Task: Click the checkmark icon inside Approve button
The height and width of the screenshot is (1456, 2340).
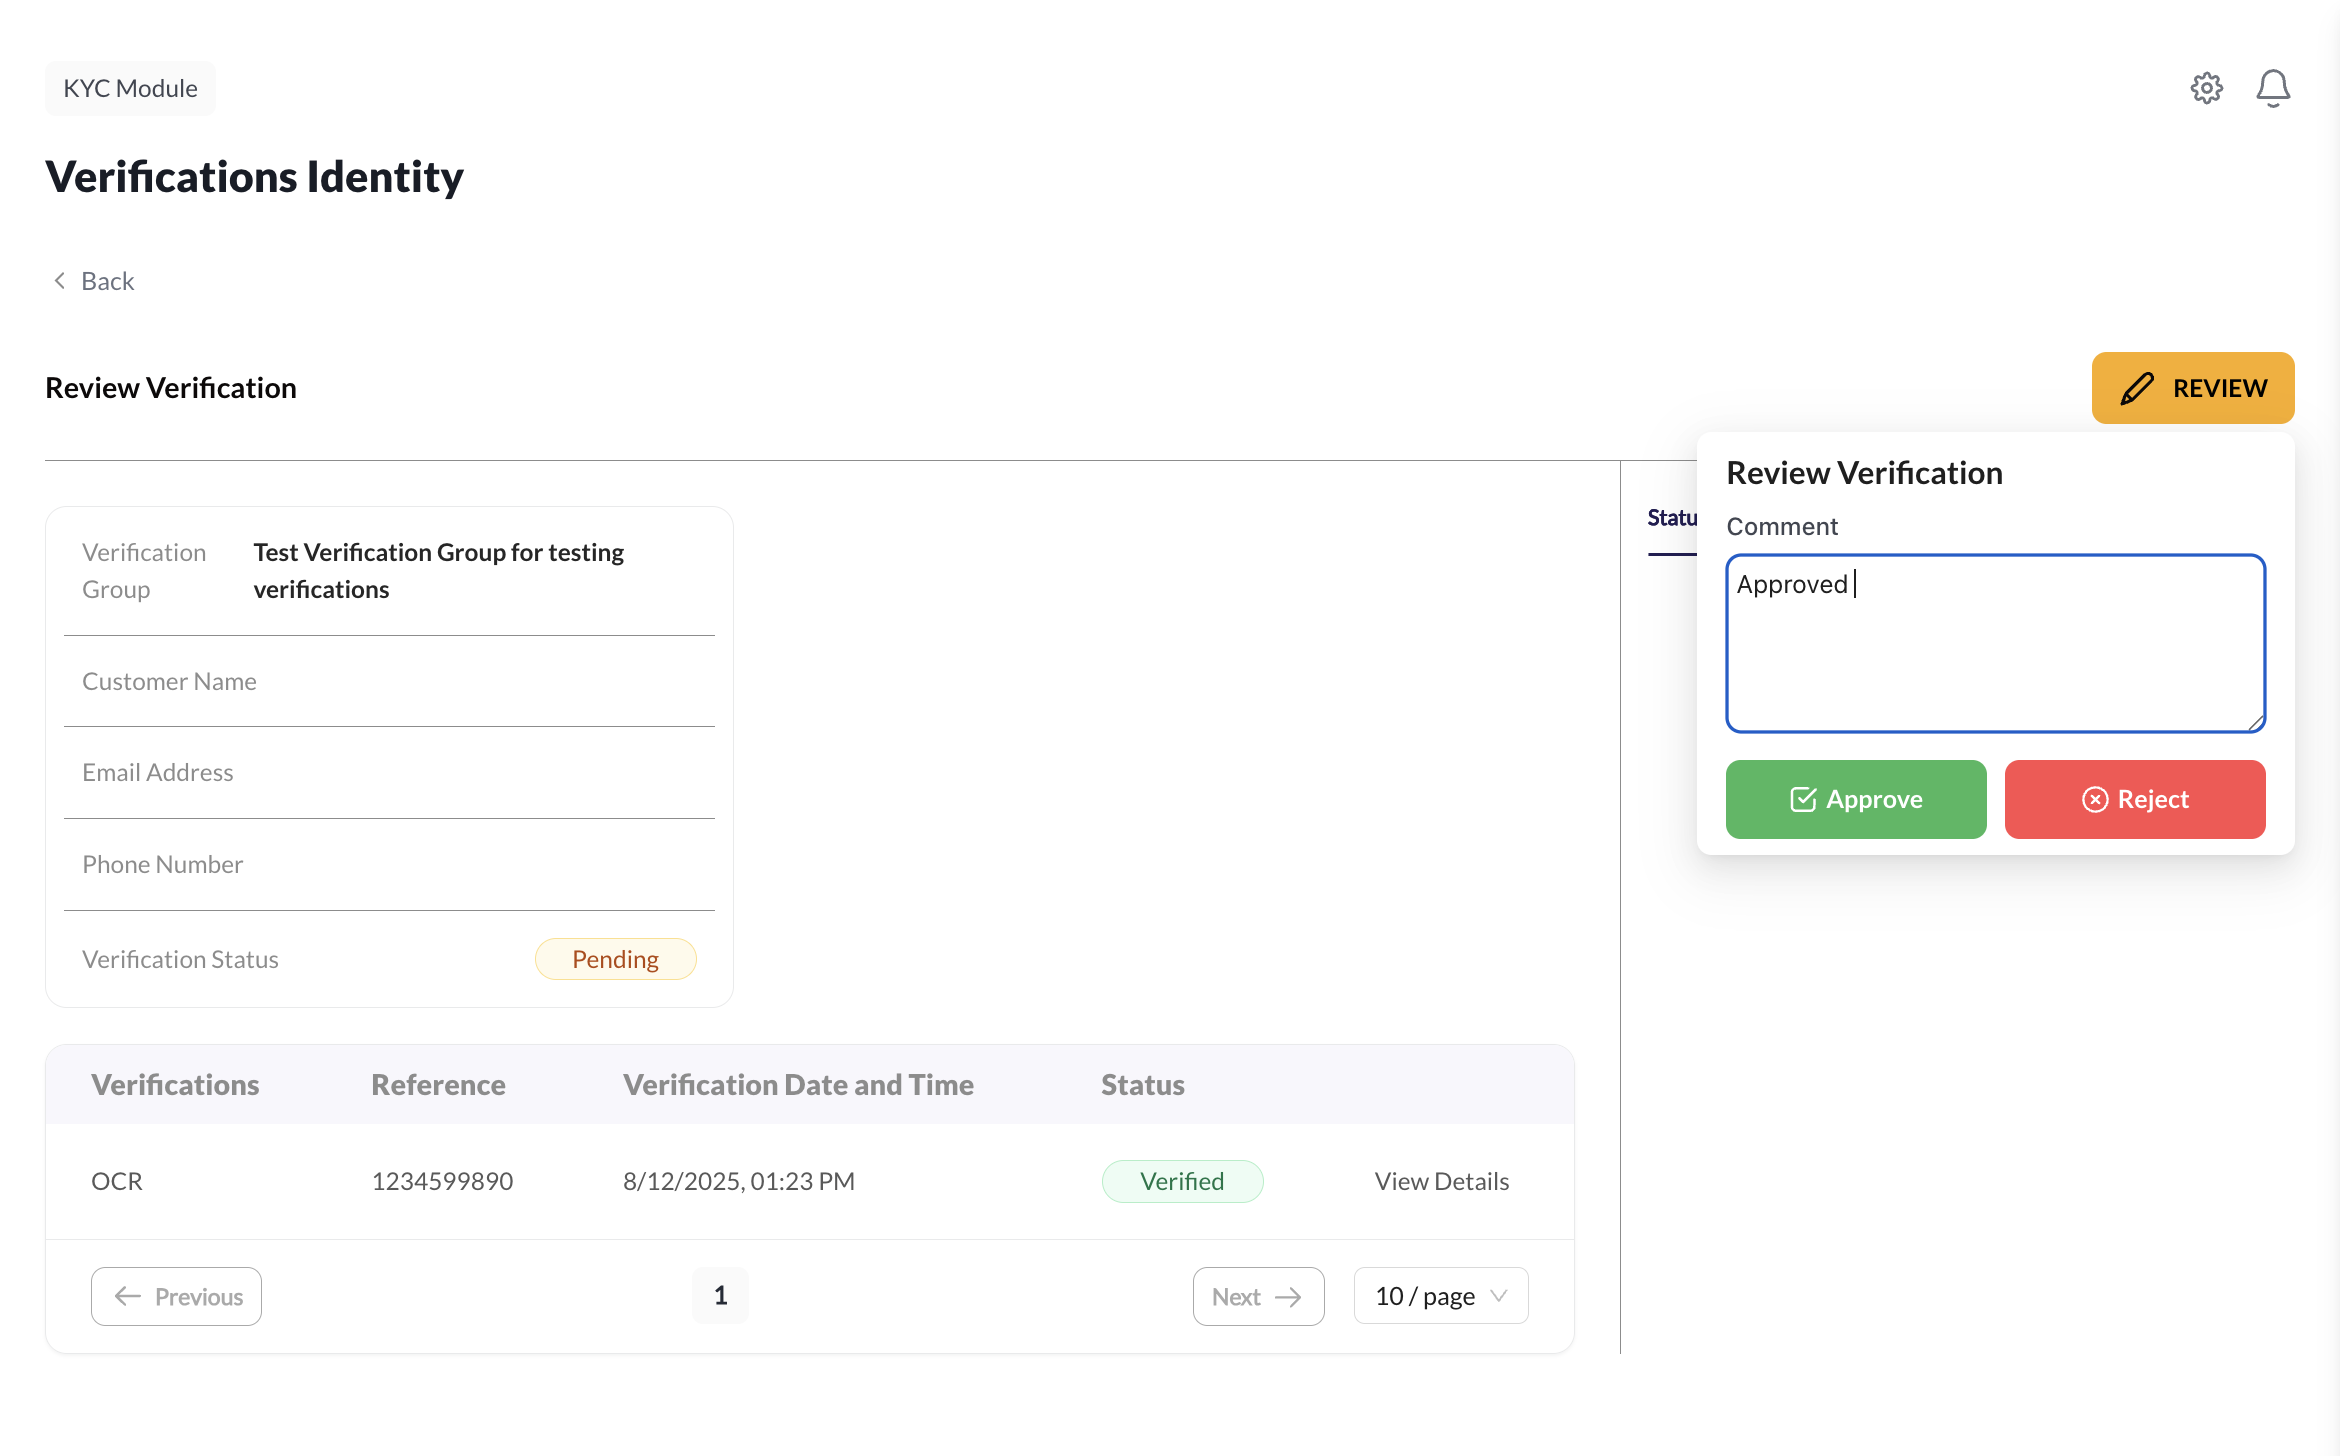Action: (1802, 798)
